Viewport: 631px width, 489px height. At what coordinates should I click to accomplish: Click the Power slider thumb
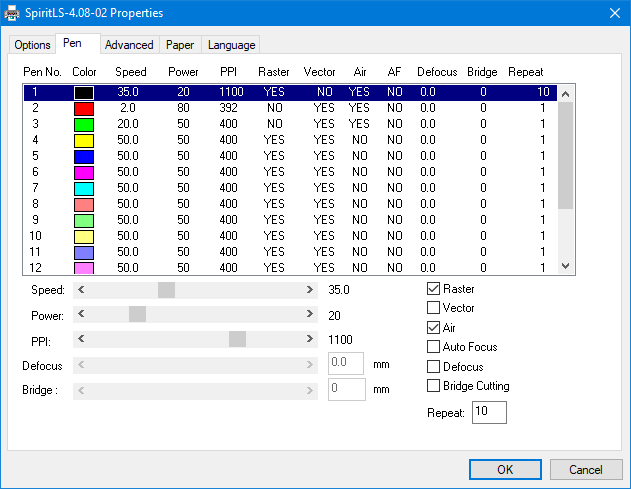point(137,314)
